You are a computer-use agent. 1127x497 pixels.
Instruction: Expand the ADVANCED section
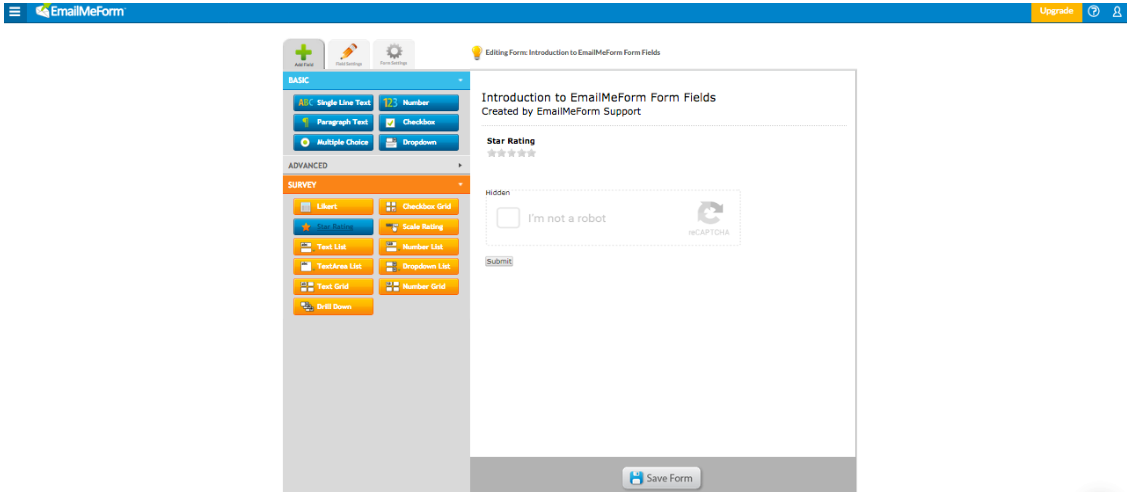coord(377,165)
